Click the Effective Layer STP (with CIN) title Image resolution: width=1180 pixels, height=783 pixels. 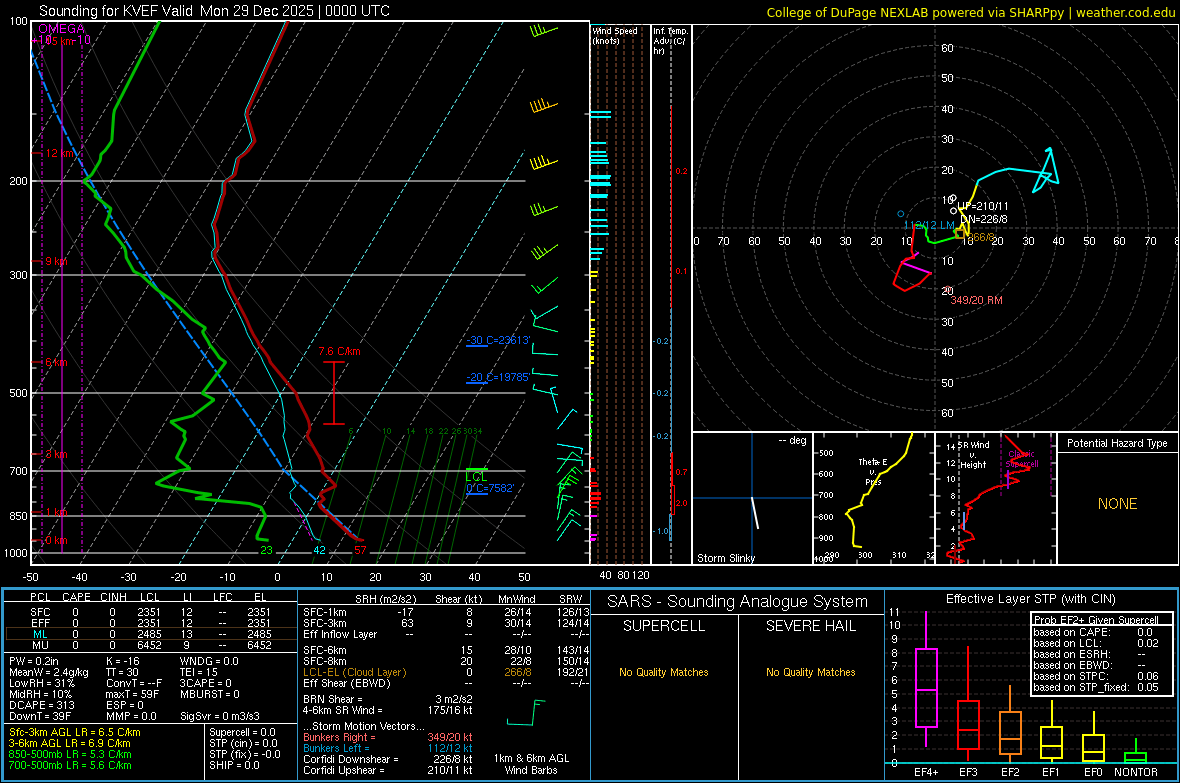coord(1030,599)
